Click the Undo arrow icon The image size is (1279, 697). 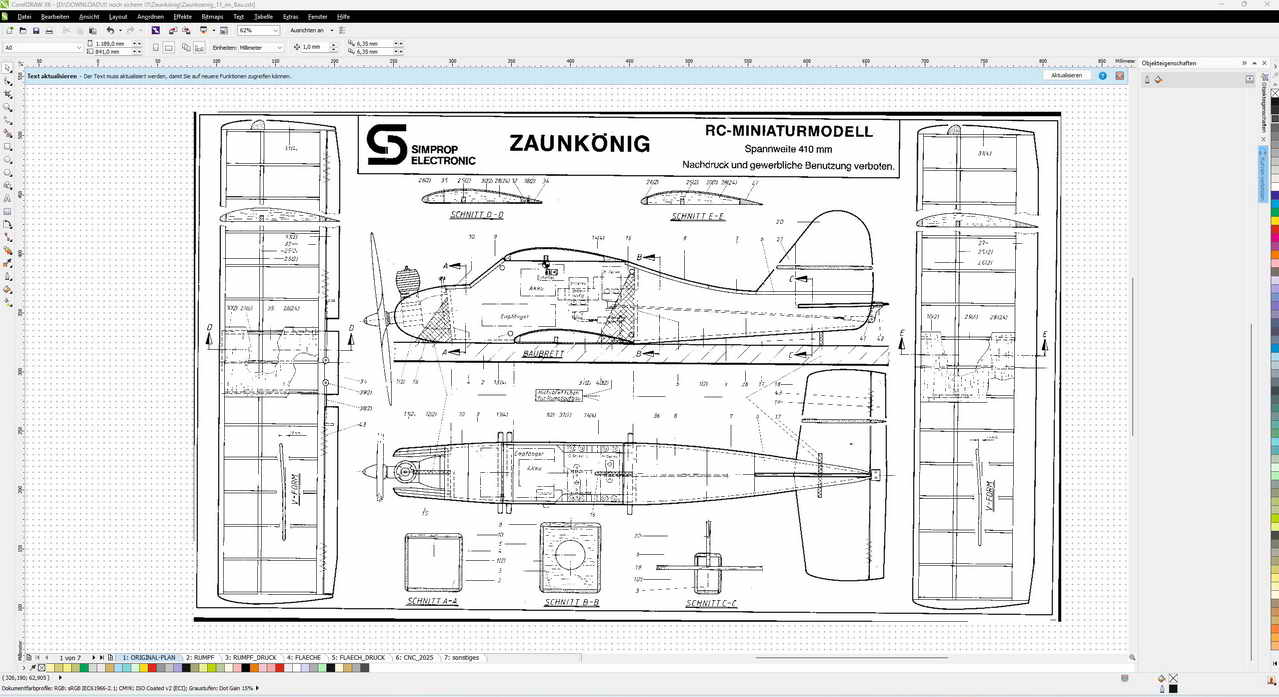110,31
